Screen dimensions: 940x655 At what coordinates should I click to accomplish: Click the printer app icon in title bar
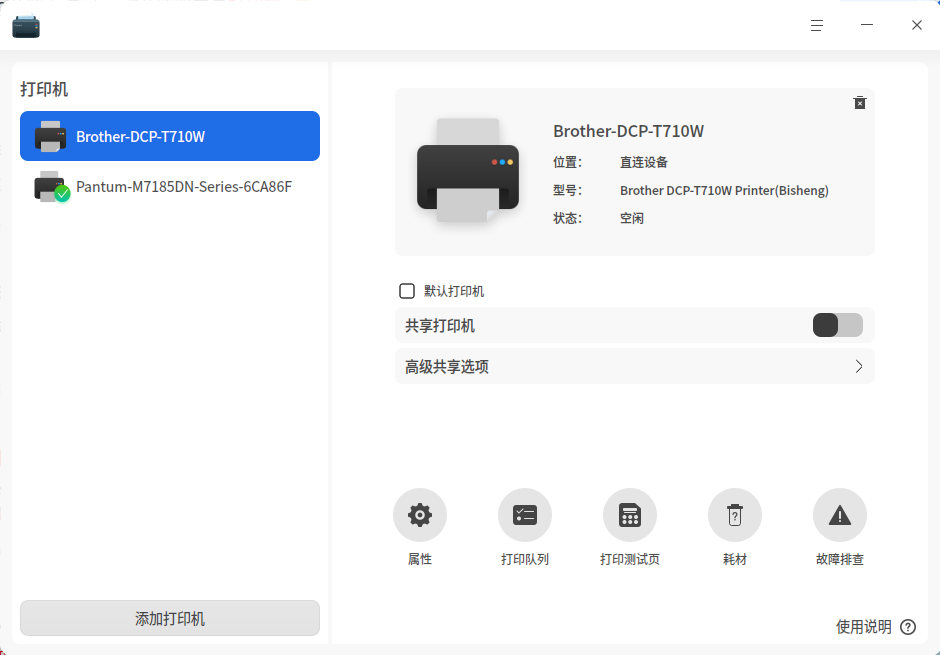coord(26,26)
